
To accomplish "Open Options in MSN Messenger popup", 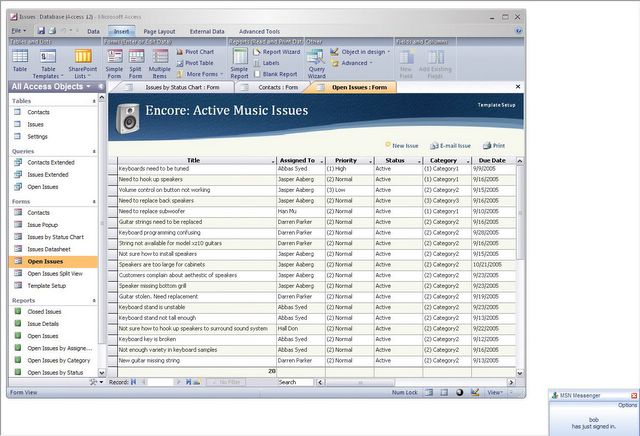I will (627, 405).
